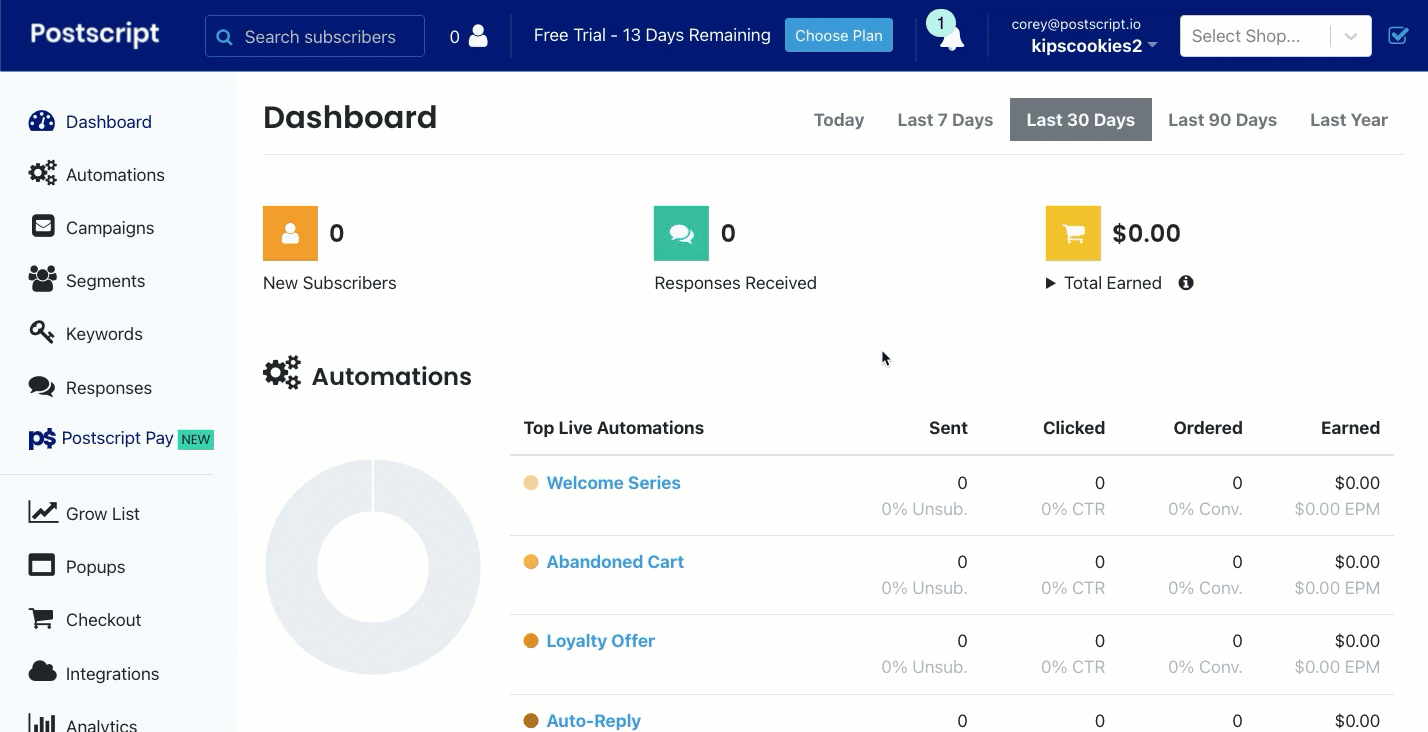This screenshot has height=732, width=1428.
Task: Open Integrations in the sidebar
Action: click(112, 674)
